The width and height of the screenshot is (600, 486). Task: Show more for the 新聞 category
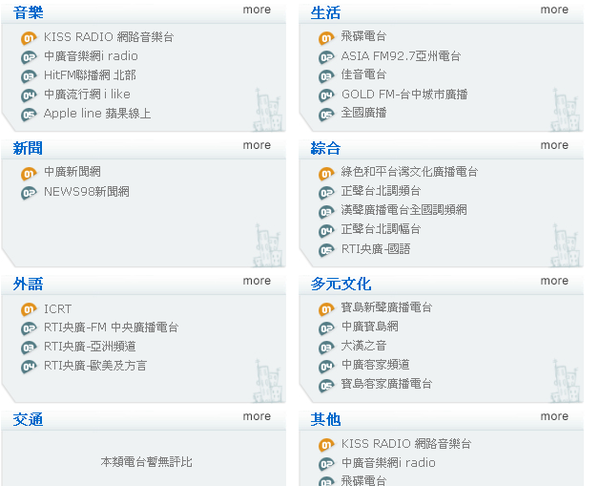pos(257,145)
